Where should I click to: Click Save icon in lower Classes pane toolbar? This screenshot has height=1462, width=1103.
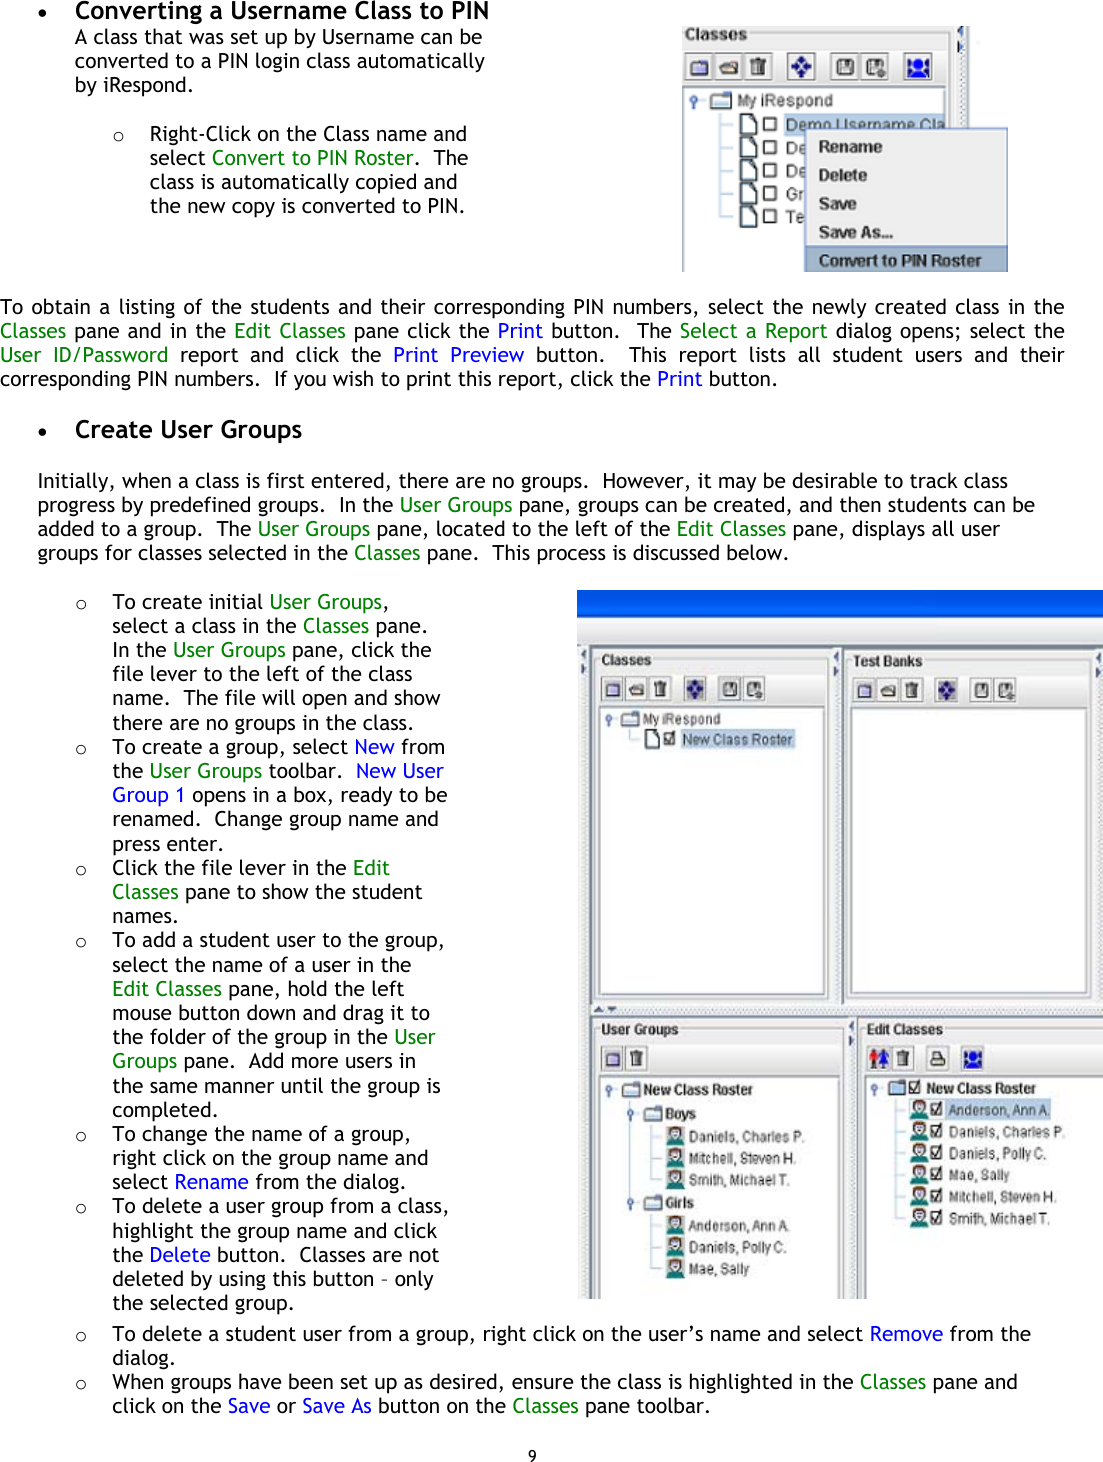pyautogui.click(x=730, y=689)
